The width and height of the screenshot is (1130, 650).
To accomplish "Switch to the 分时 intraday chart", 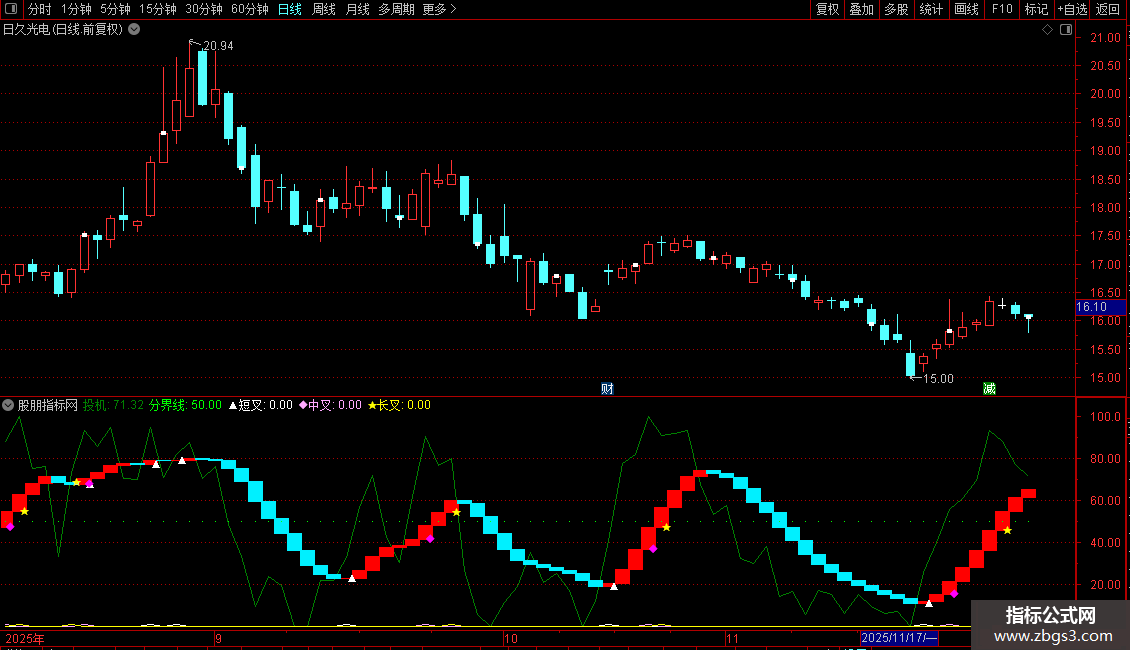I will [x=40, y=9].
